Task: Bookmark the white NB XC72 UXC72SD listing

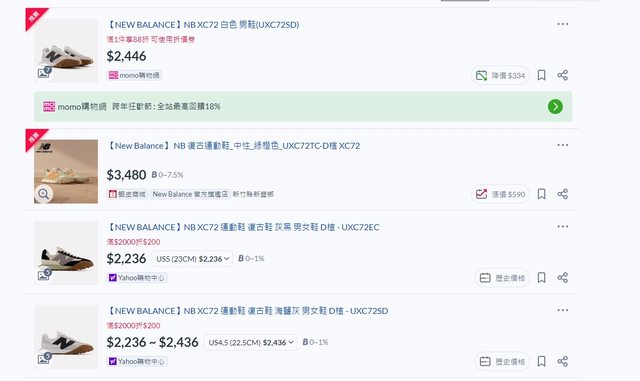Action: (541, 75)
